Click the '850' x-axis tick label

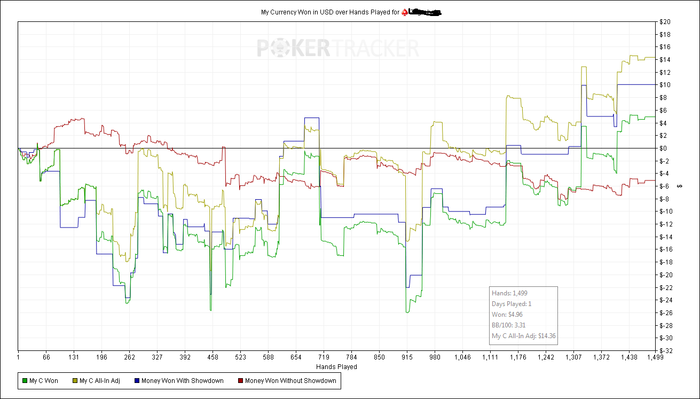(x=379, y=357)
